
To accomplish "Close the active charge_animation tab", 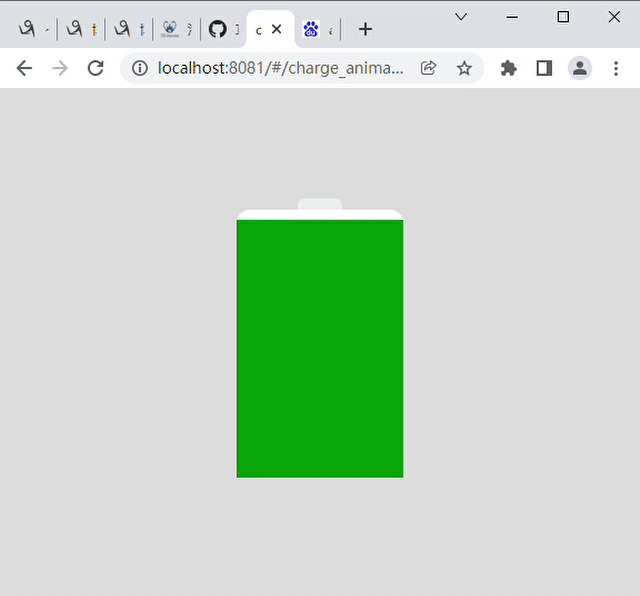I will [x=276, y=29].
